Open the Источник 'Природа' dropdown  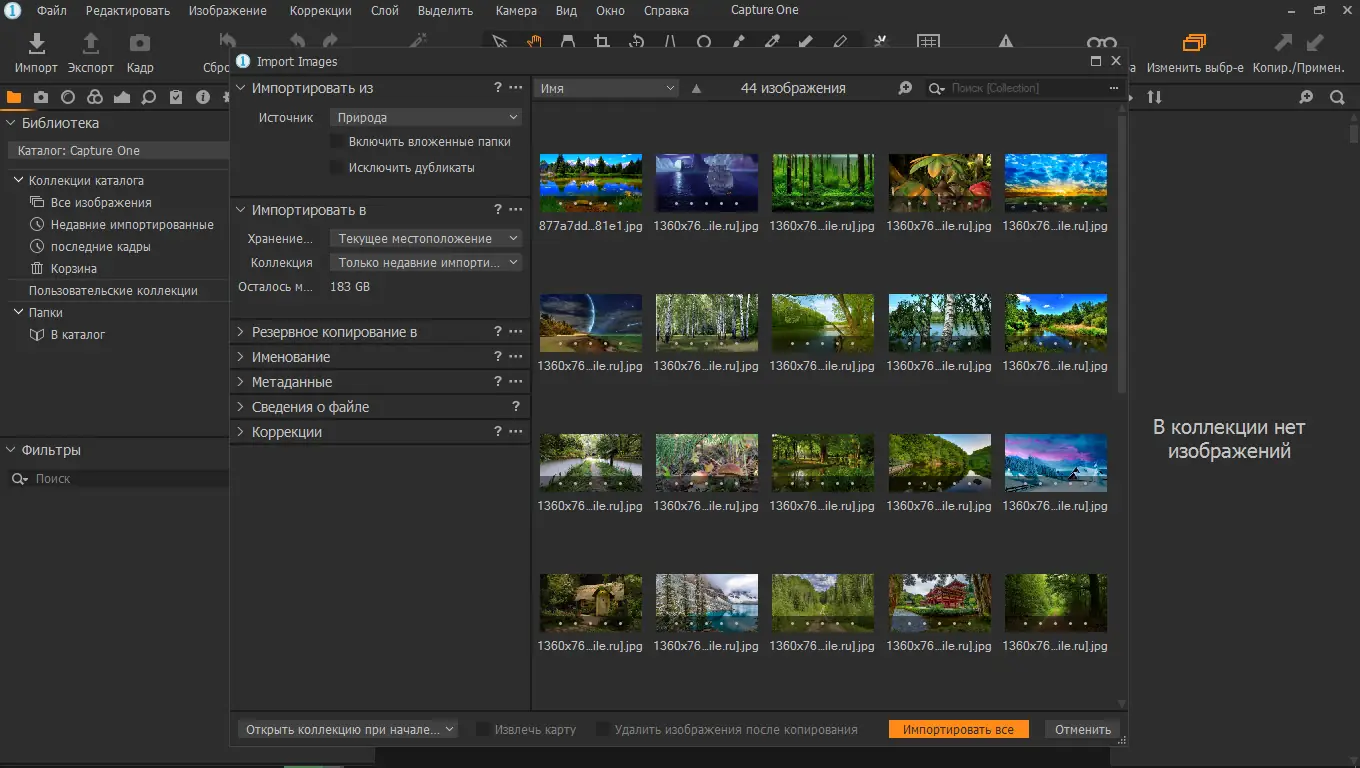click(426, 118)
